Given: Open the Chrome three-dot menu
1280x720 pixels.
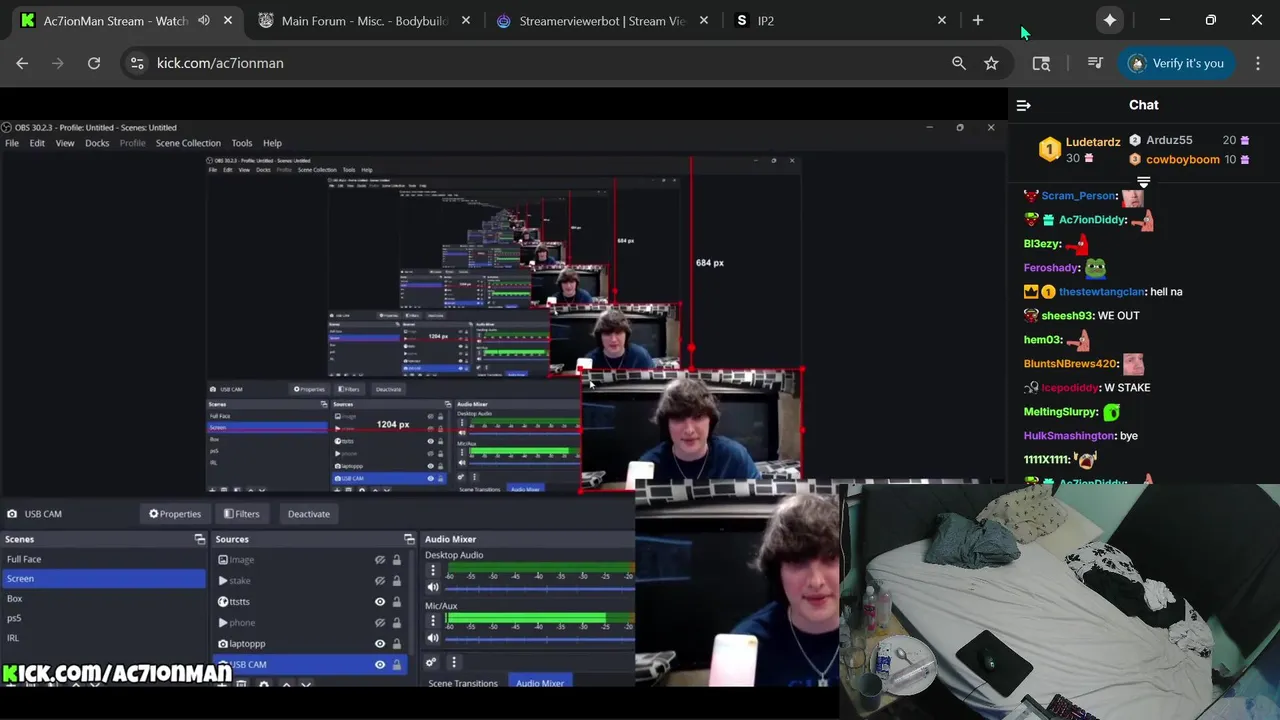Looking at the screenshot, I should pos(1258,63).
